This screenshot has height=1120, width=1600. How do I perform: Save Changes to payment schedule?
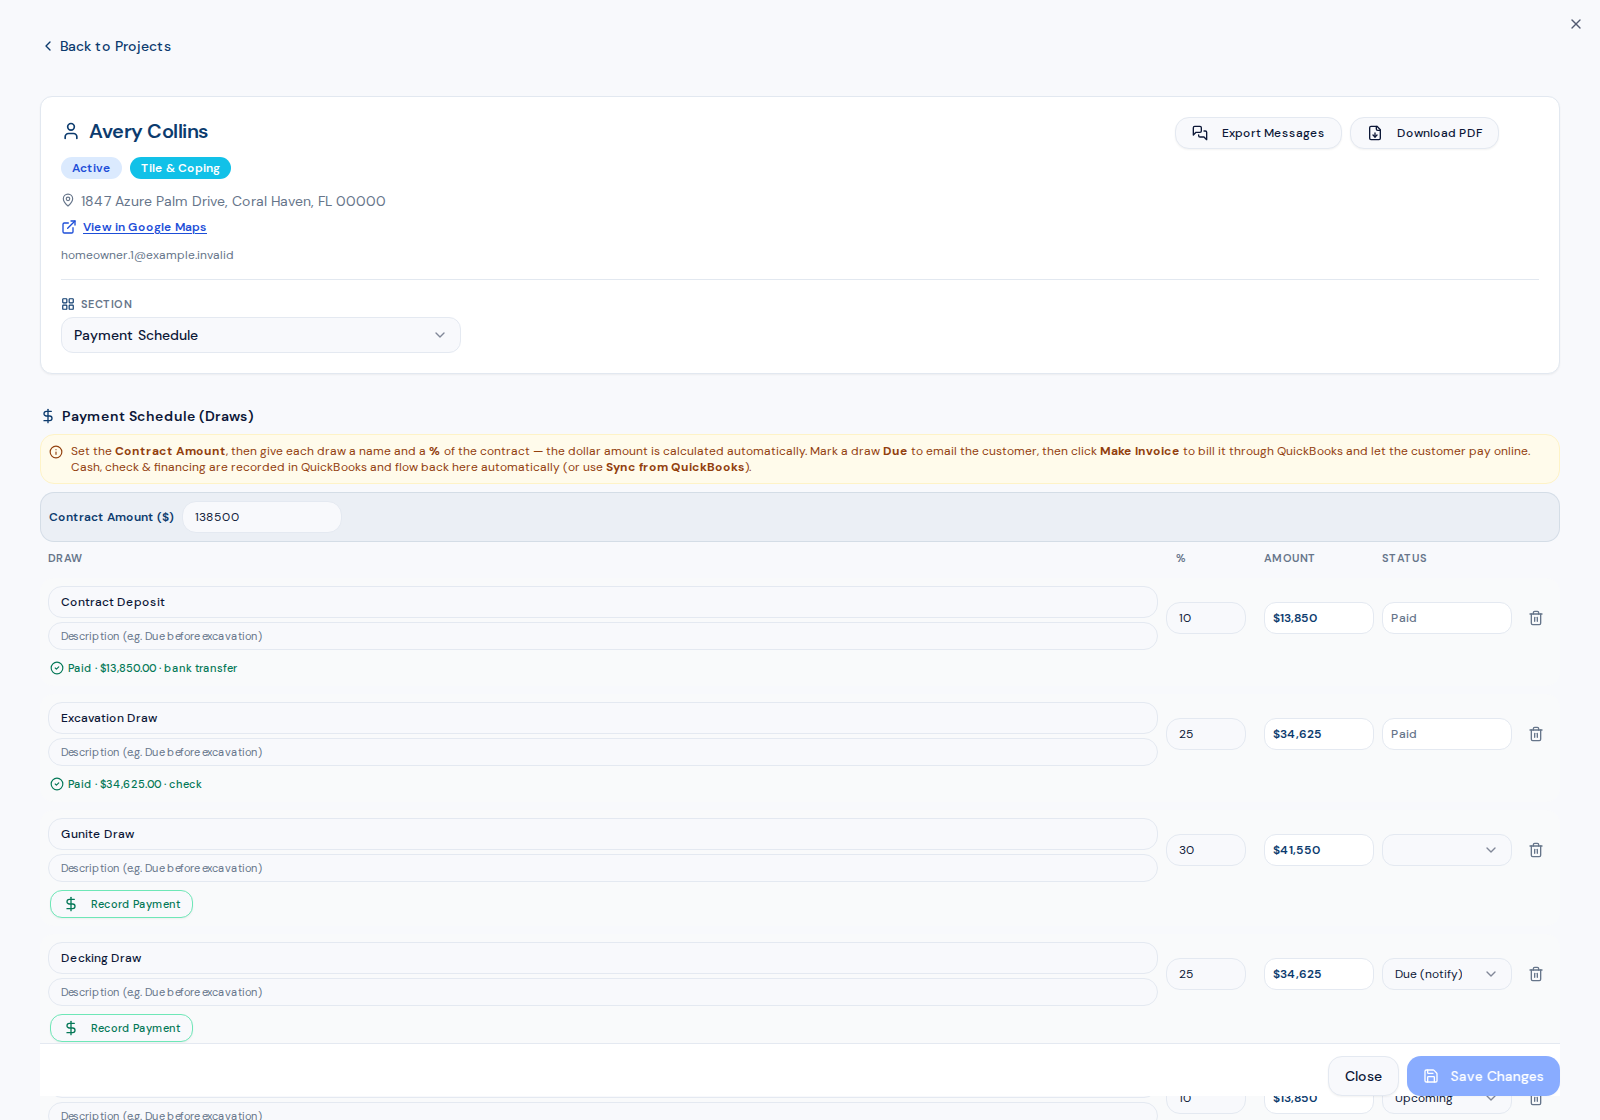pyautogui.click(x=1483, y=1076)
